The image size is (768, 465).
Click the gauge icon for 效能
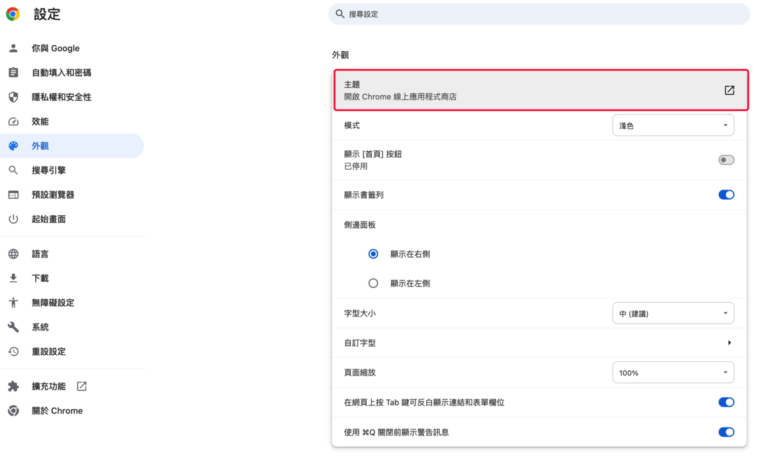pos(13,121)
